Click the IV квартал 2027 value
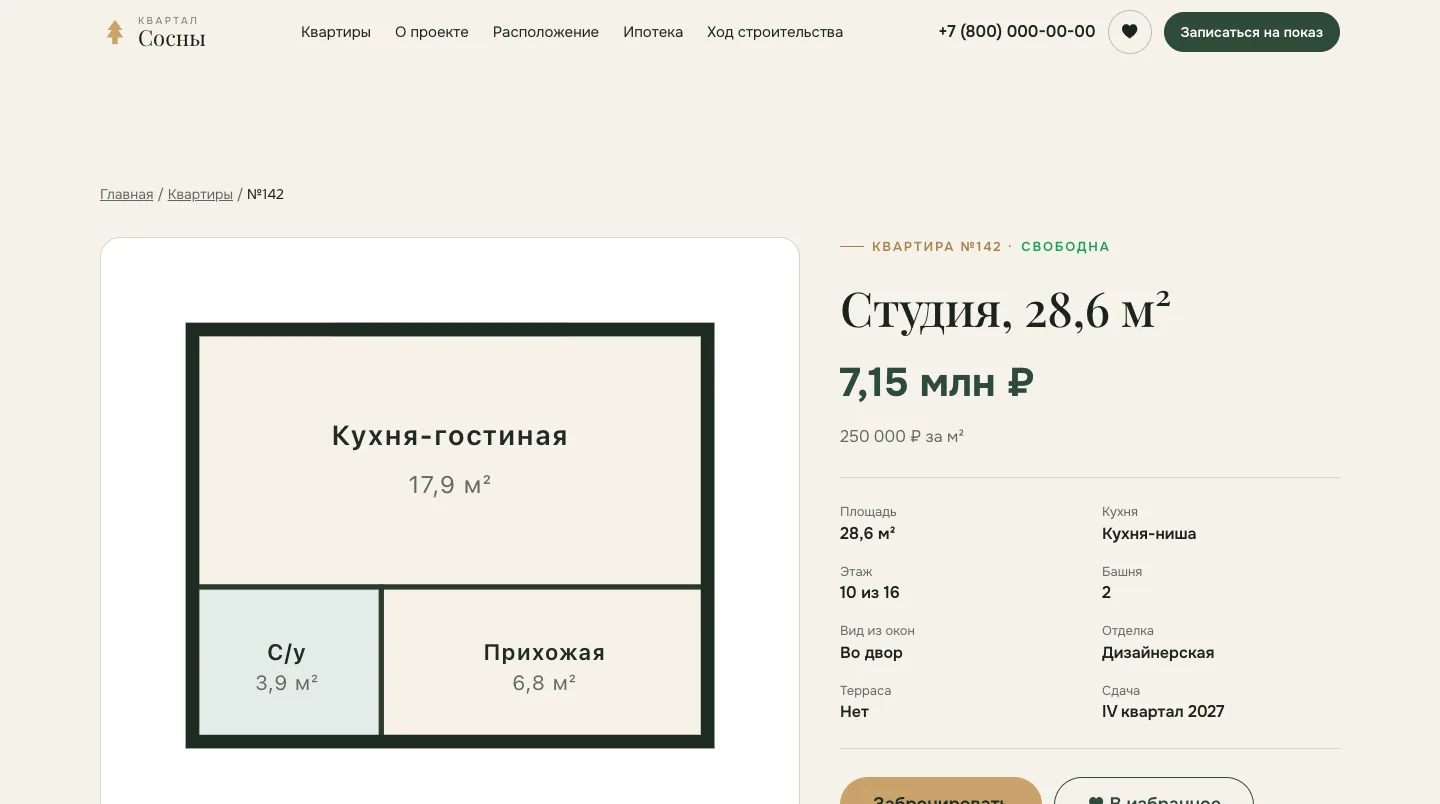 1163,712
